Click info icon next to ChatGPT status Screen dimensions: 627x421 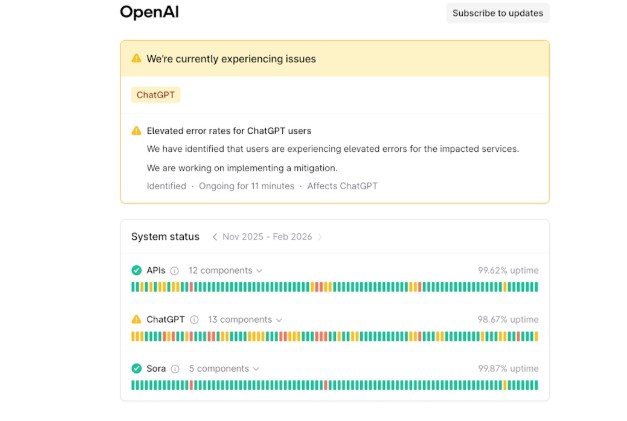(194, 319)
